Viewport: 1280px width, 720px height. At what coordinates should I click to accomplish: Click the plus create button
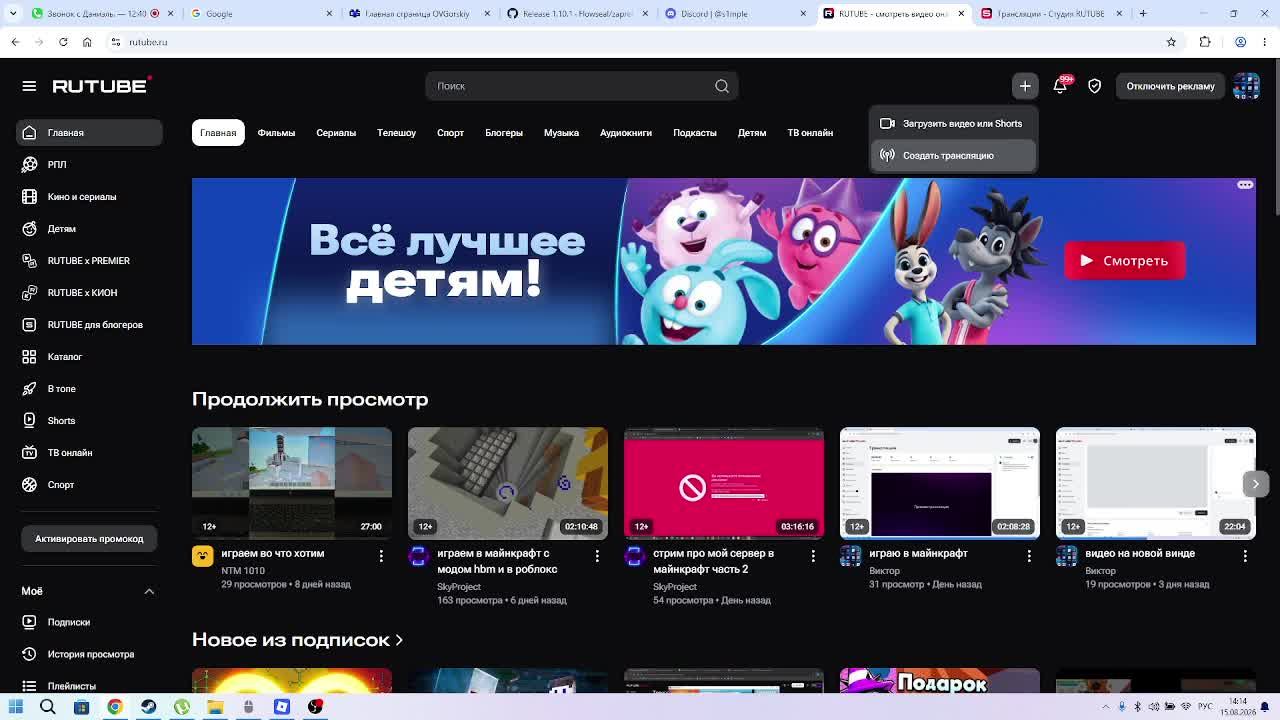coord(1025,86)
